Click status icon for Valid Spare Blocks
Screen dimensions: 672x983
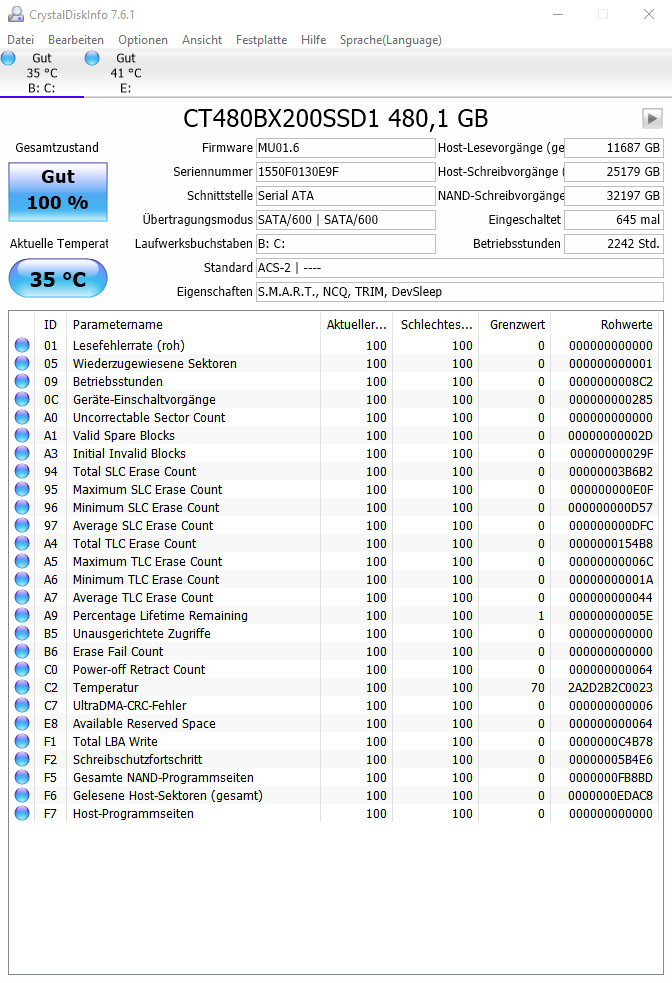point(22,435)
